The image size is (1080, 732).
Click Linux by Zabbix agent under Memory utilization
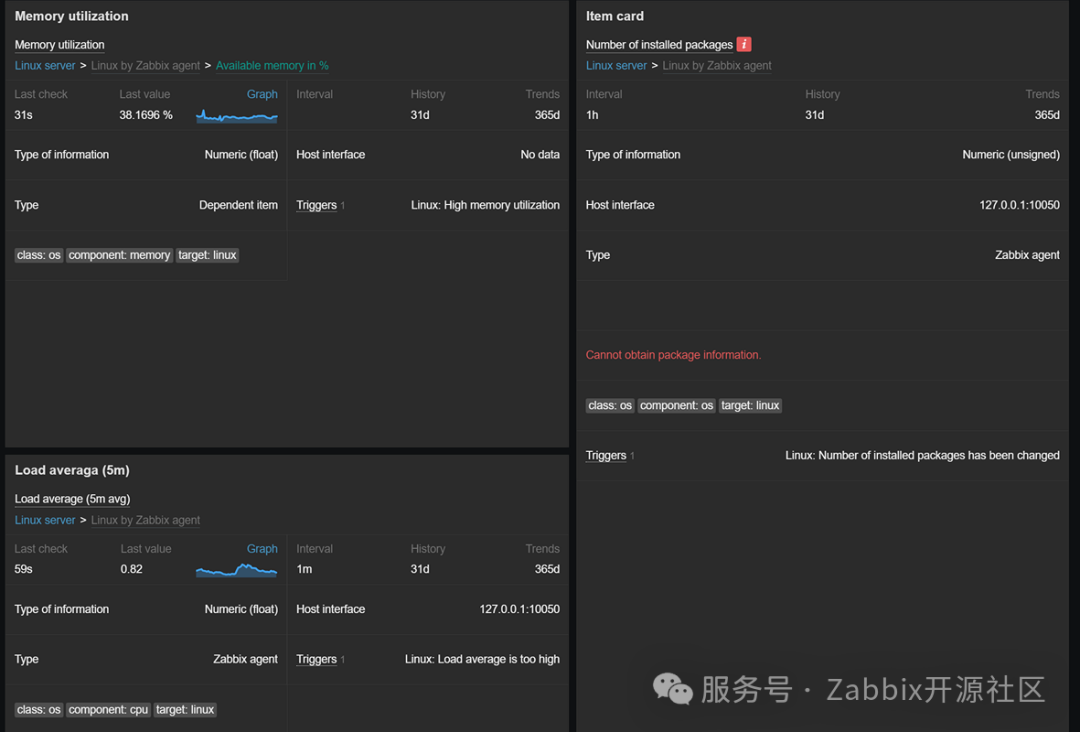coord(145,66)
